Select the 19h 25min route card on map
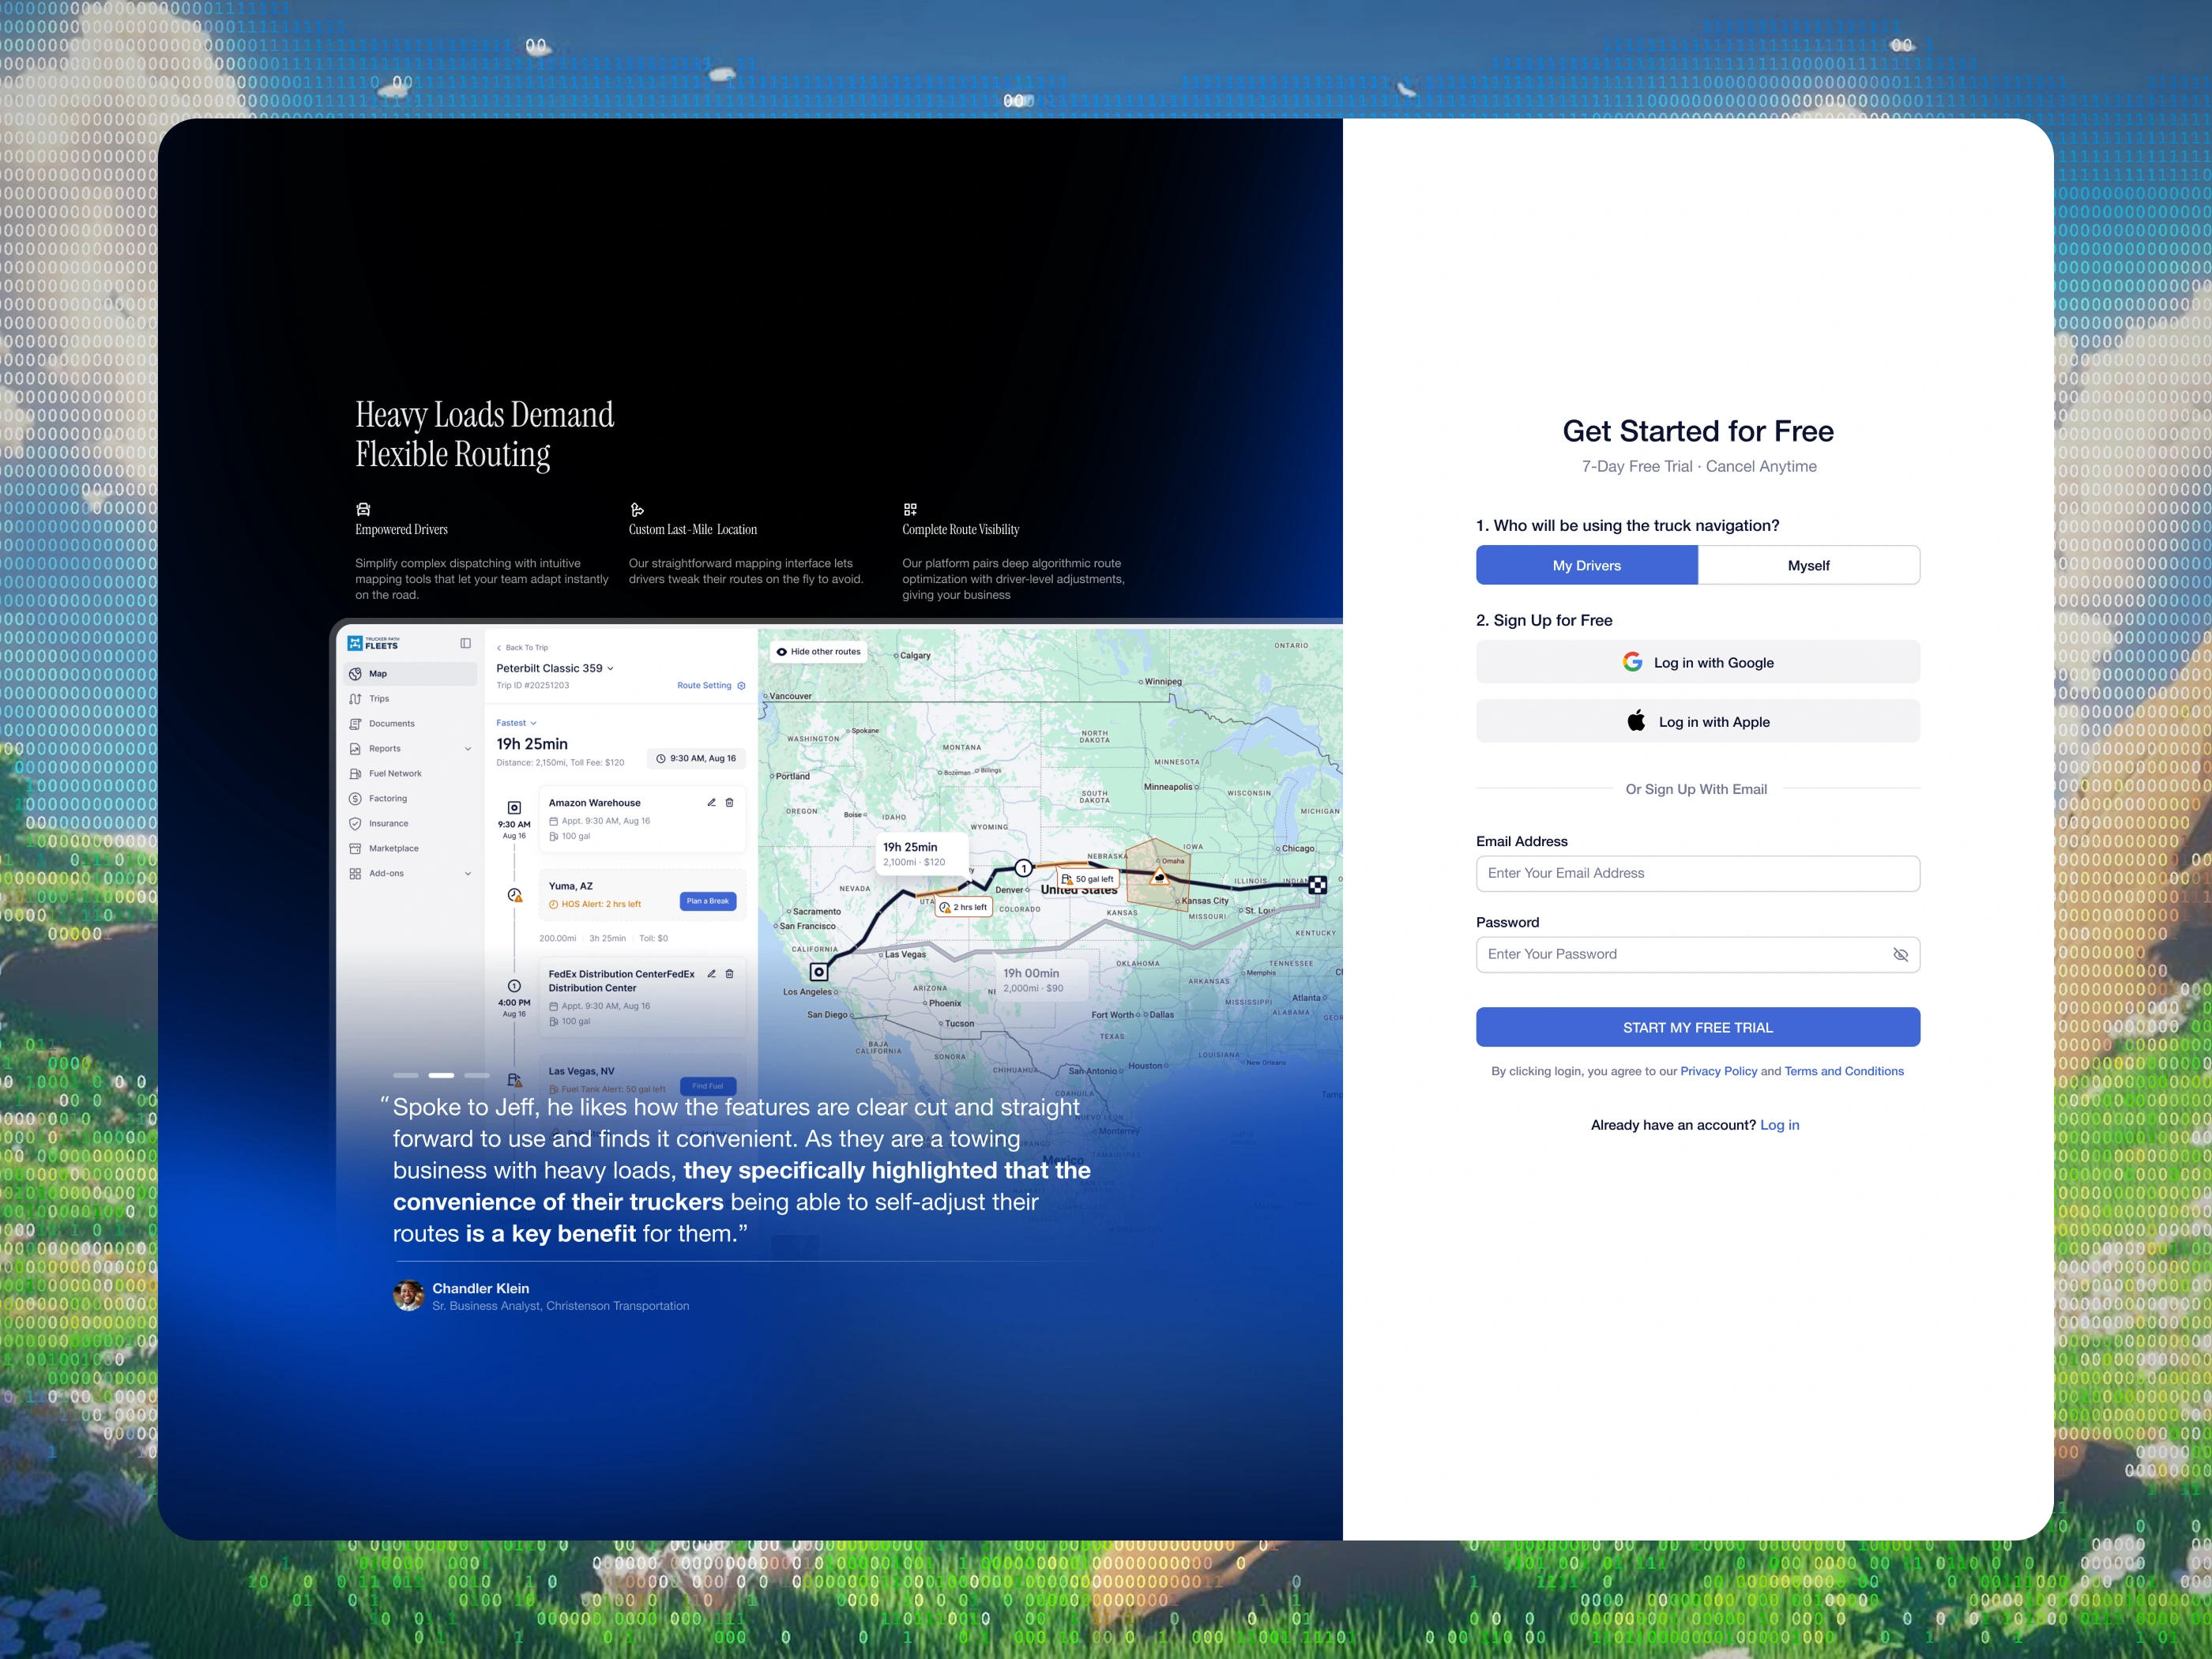Viewport: 2212px width, 1659px height. pyautogui.click(x=921, y=853)
